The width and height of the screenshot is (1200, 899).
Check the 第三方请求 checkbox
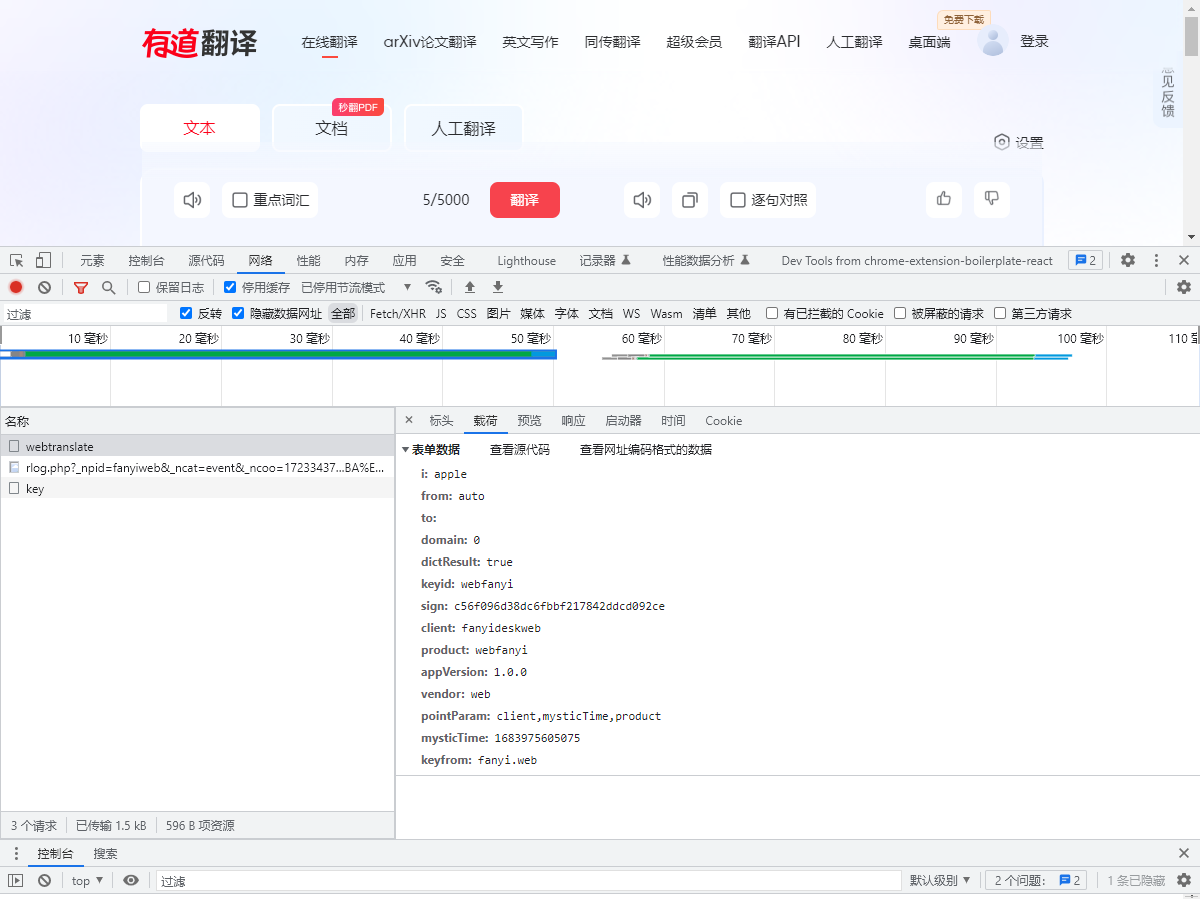(1000, 313)
